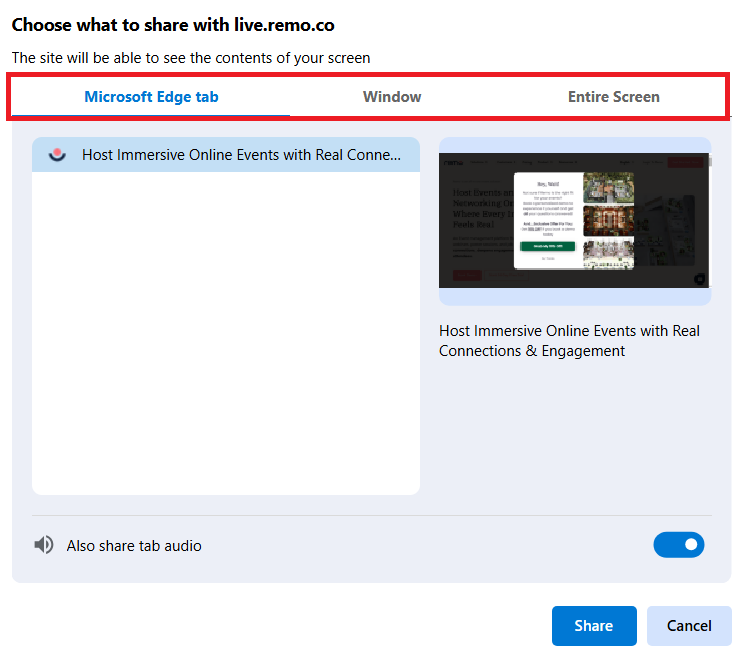Click the 'Also share tab audio' label
747x657 pixels.
click(x=134, y=546)
